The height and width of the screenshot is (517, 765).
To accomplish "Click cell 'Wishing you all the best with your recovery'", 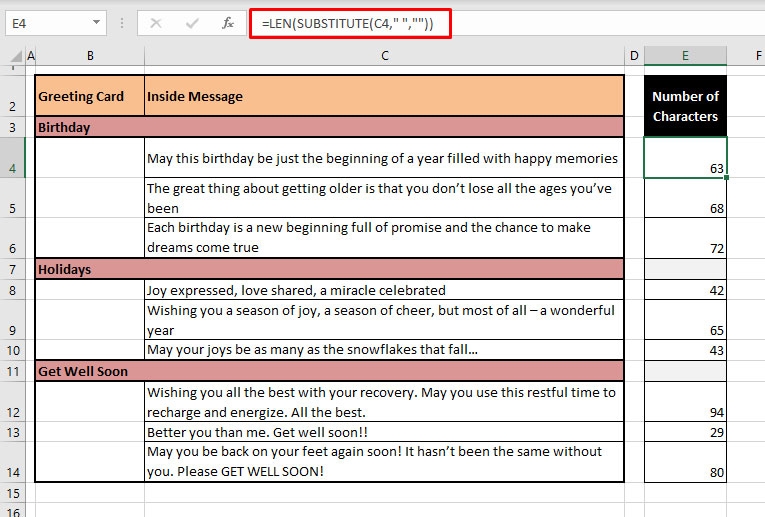I will [x=384, y=402].
